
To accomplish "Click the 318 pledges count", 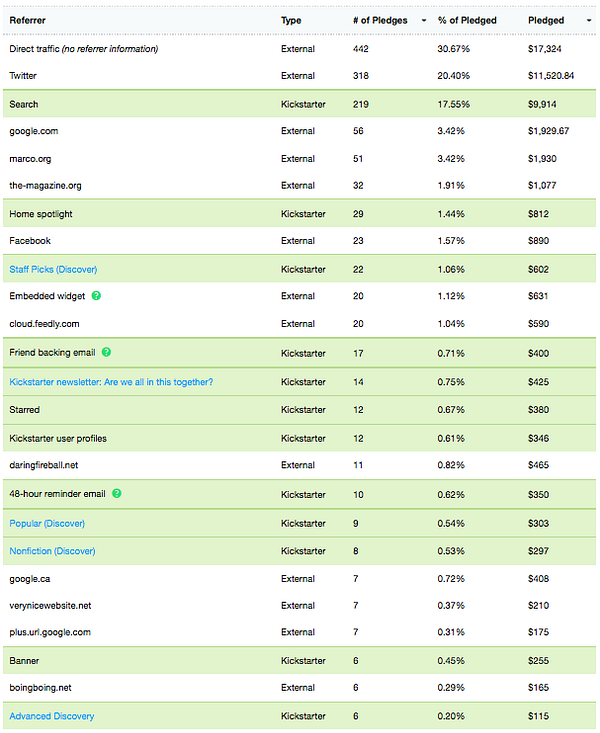I will coord(361,76).
